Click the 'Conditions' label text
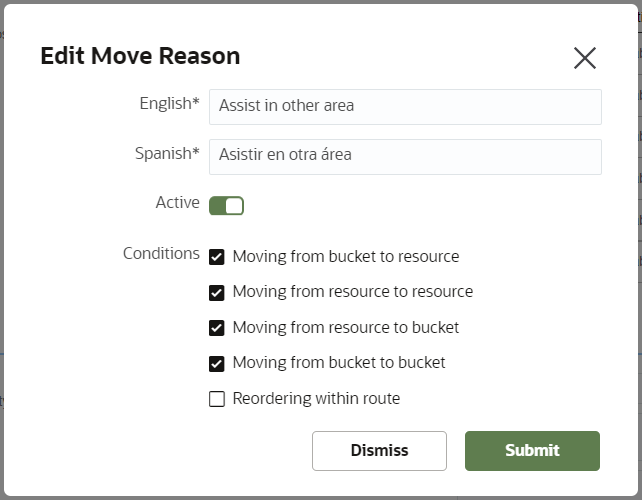Image resolution: width=642 pixels, height=500 pixels. tap(161, 254)
